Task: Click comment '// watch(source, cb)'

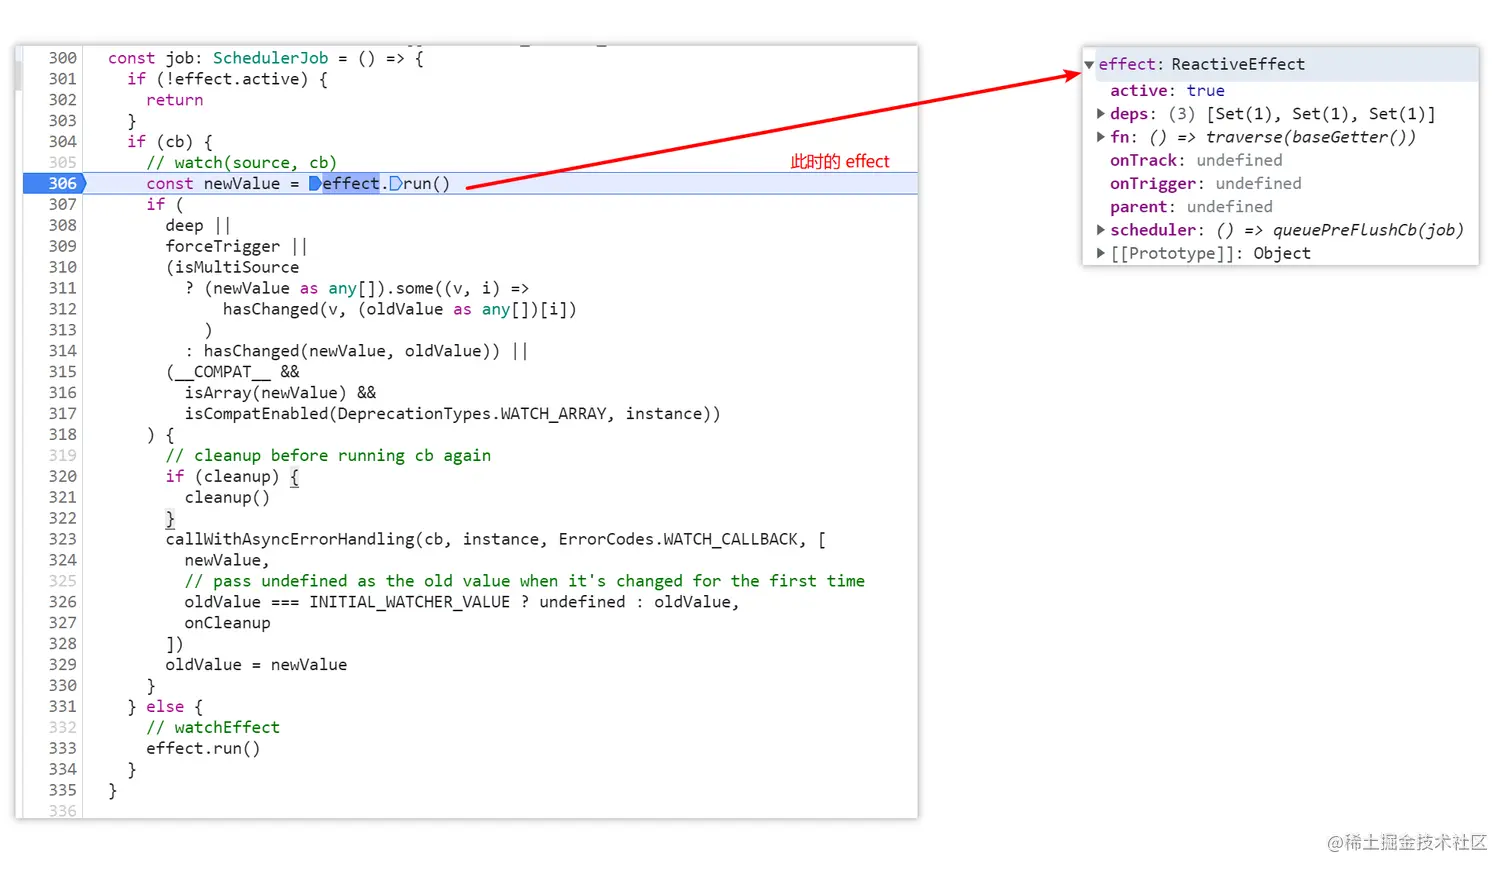Action: tap(241, 163)
